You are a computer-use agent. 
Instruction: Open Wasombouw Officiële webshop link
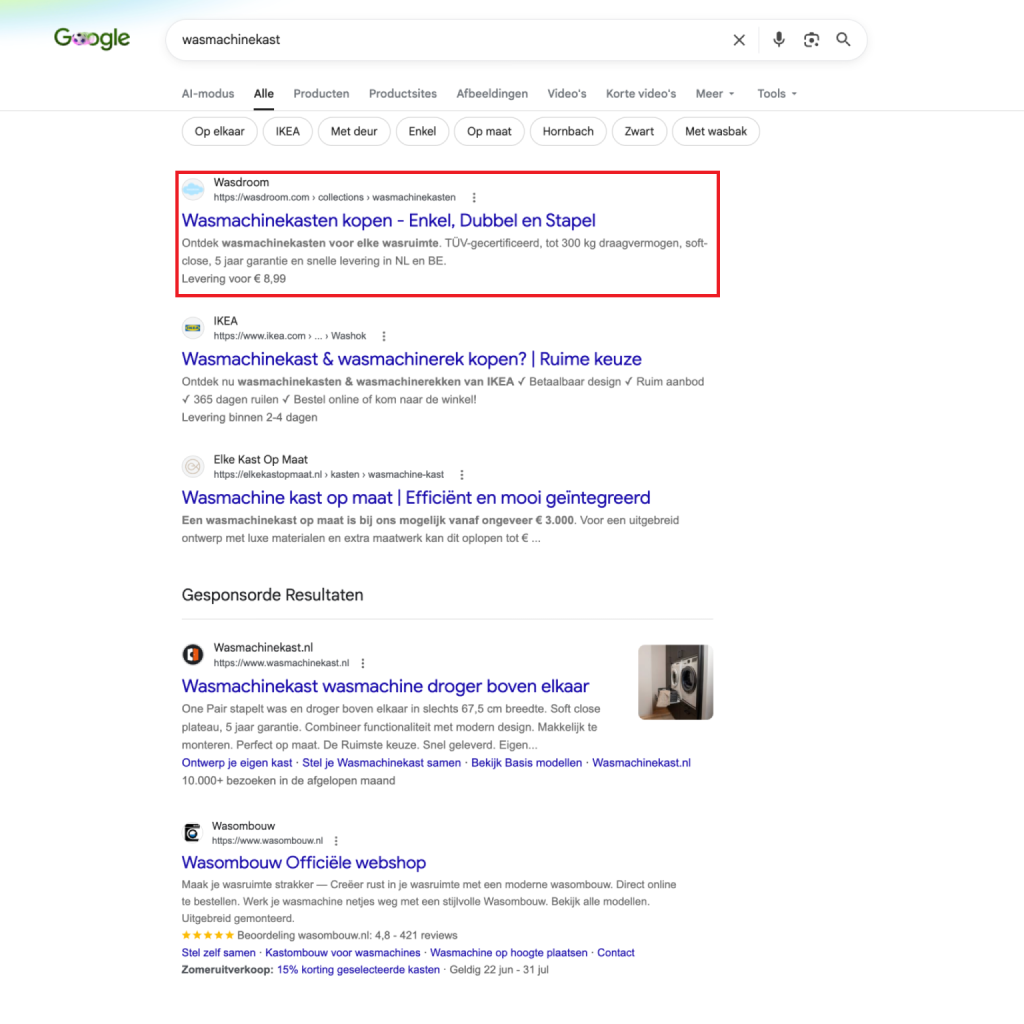coord(304,863)
